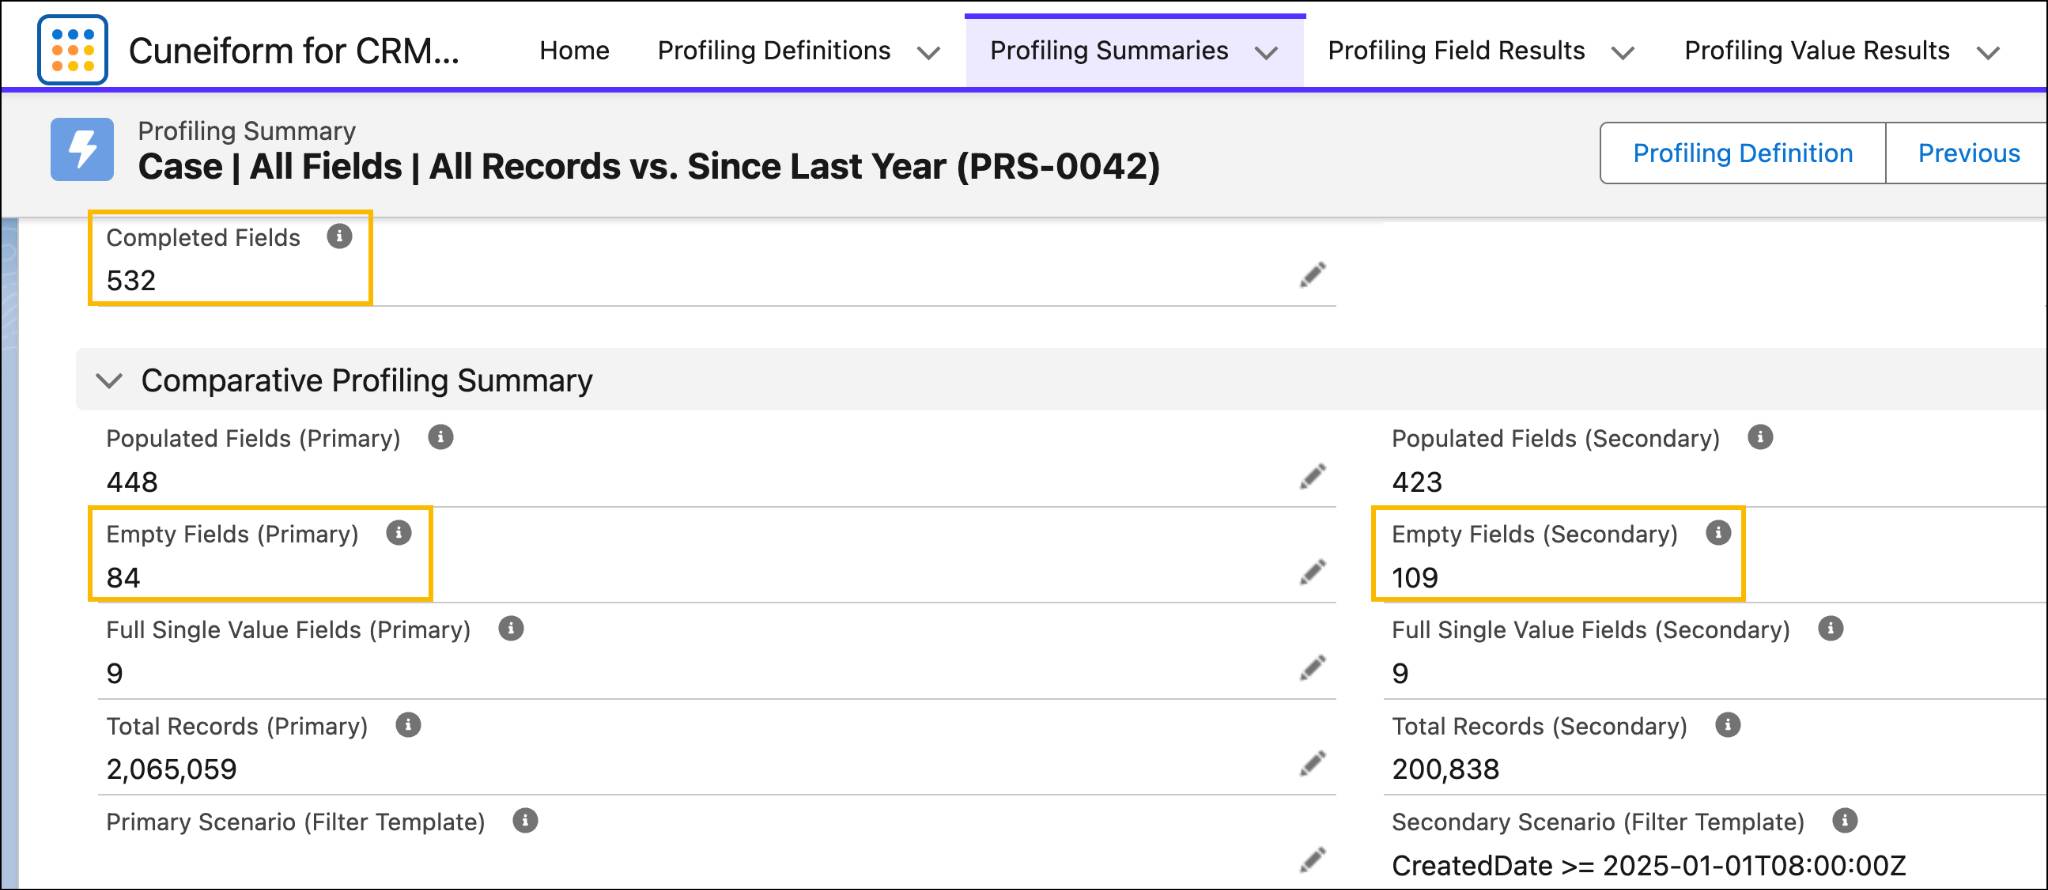Click the Profiling Definition button

pos(1743,153)
